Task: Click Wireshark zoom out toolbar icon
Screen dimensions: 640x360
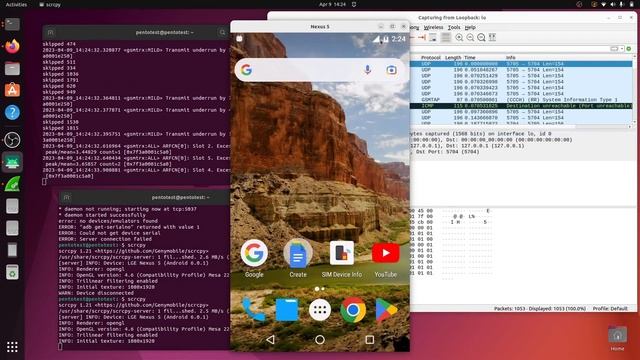Action: point(470,38)
